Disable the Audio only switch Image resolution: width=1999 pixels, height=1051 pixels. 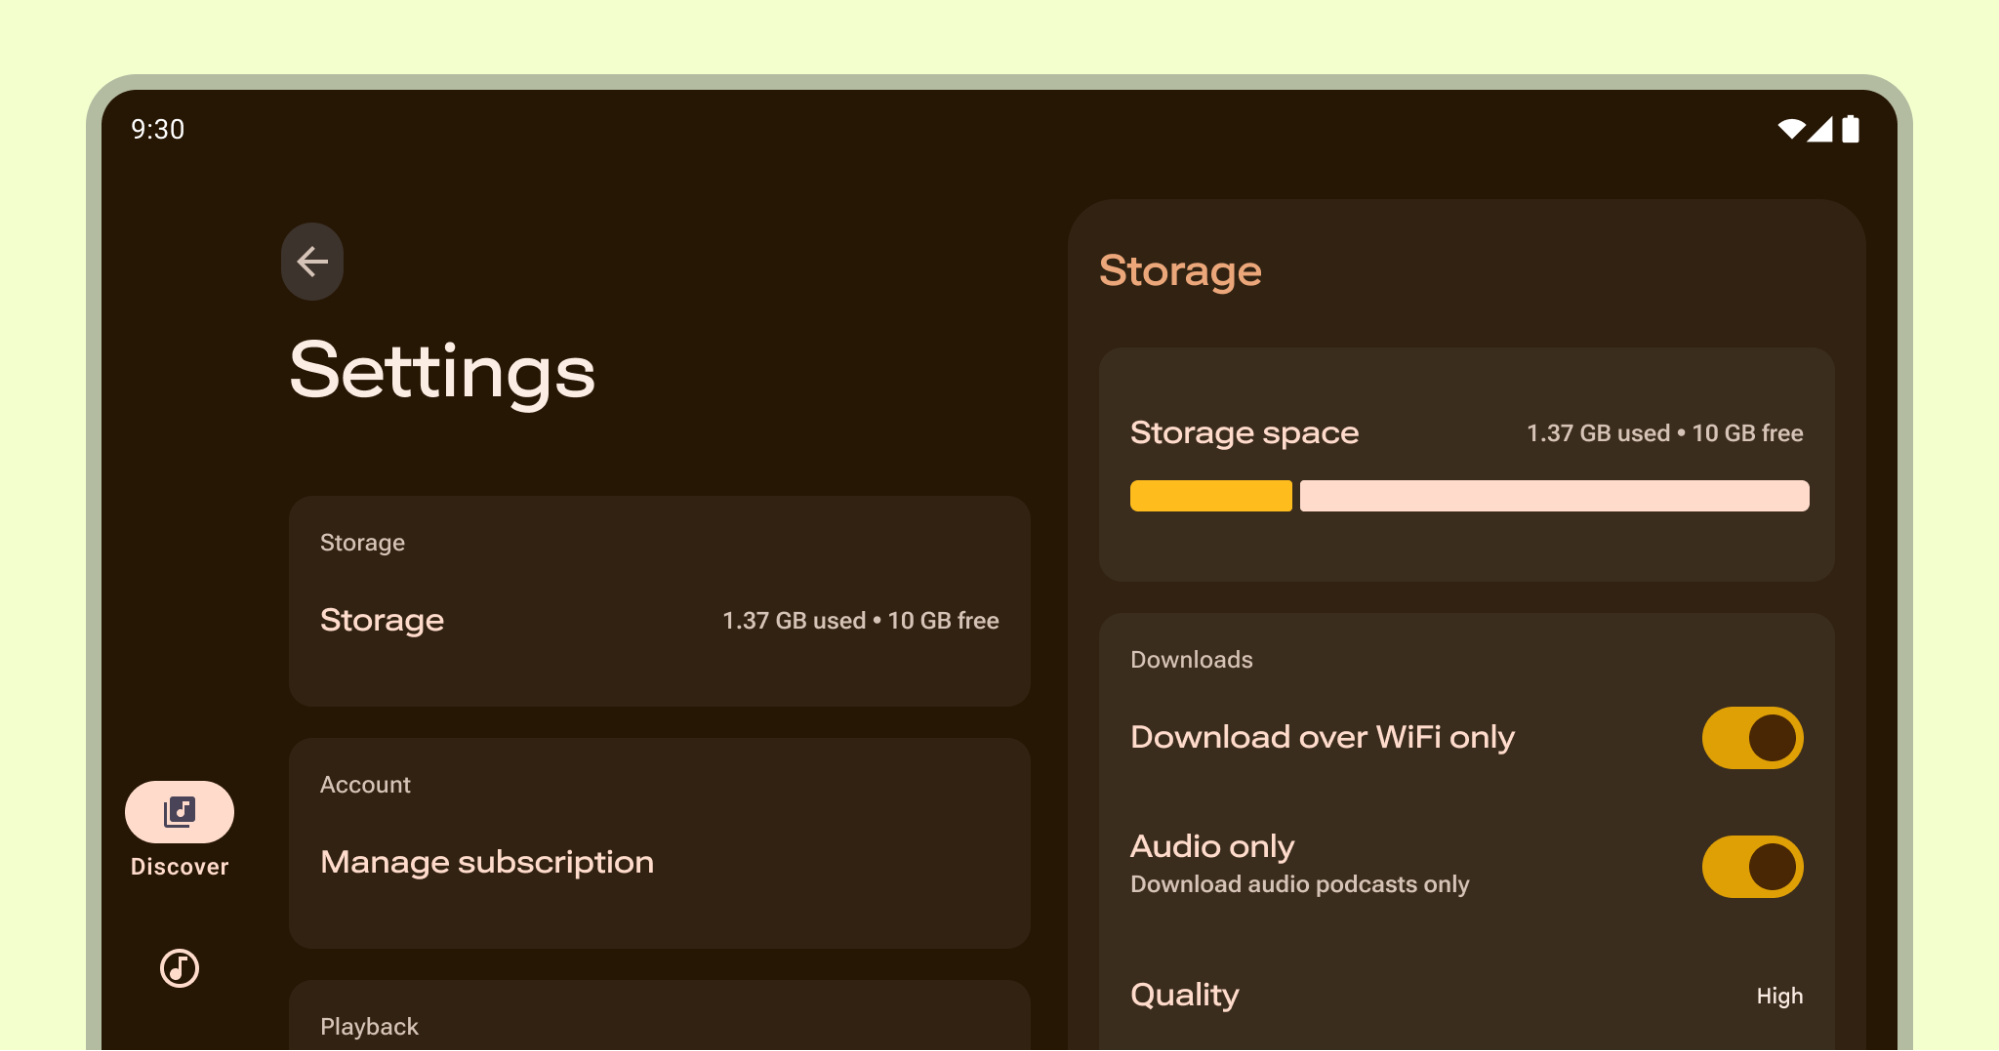pos(1752,866)
